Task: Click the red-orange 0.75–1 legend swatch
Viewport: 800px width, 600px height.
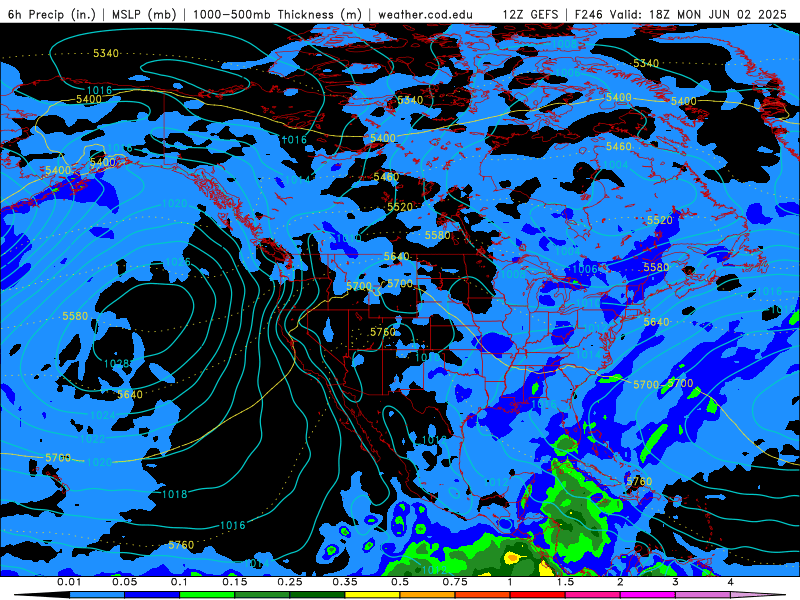Action: click(x=482, y=595)
